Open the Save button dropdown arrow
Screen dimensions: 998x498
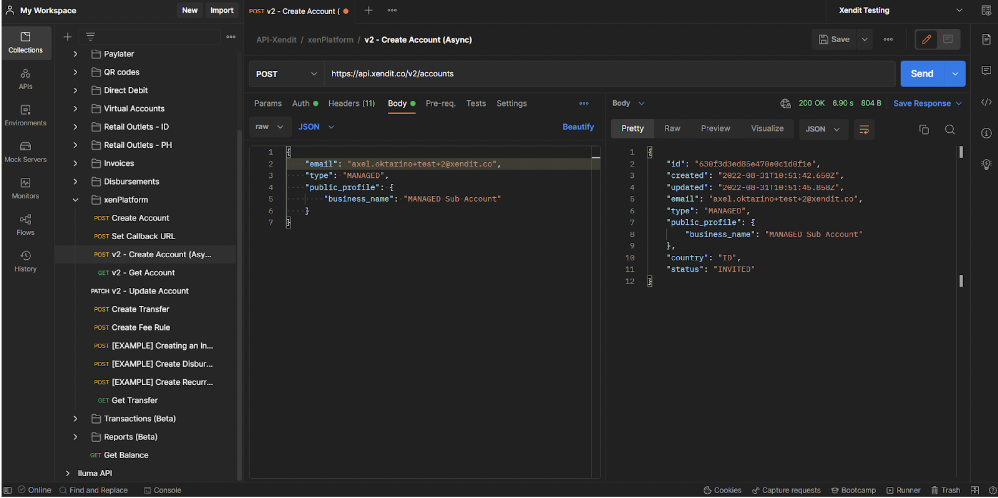pyautogui.click(x=864, y=39)
